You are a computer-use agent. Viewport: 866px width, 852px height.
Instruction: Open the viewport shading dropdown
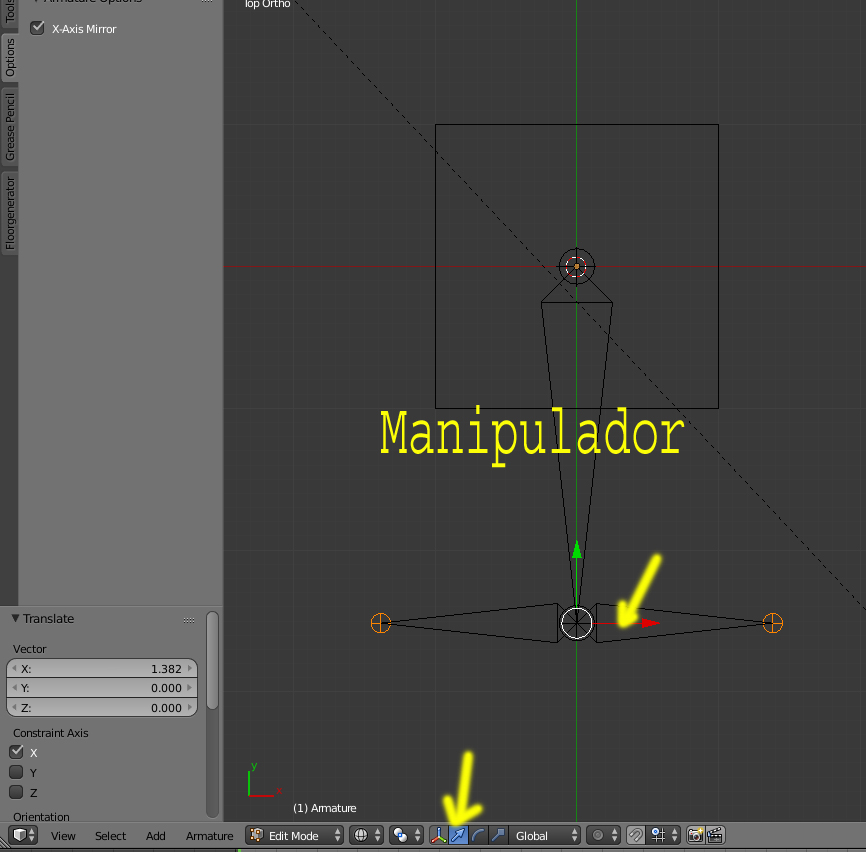point(367,835)
